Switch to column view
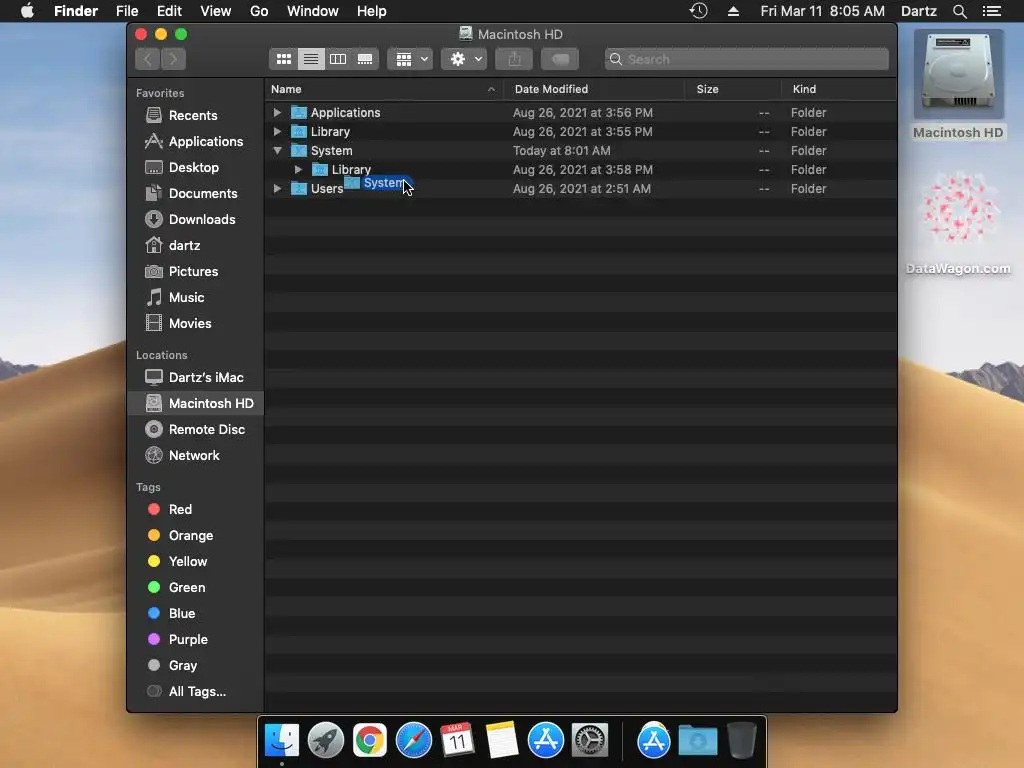The width and height of the screenshot is (1024, 768). coord(338,59)
